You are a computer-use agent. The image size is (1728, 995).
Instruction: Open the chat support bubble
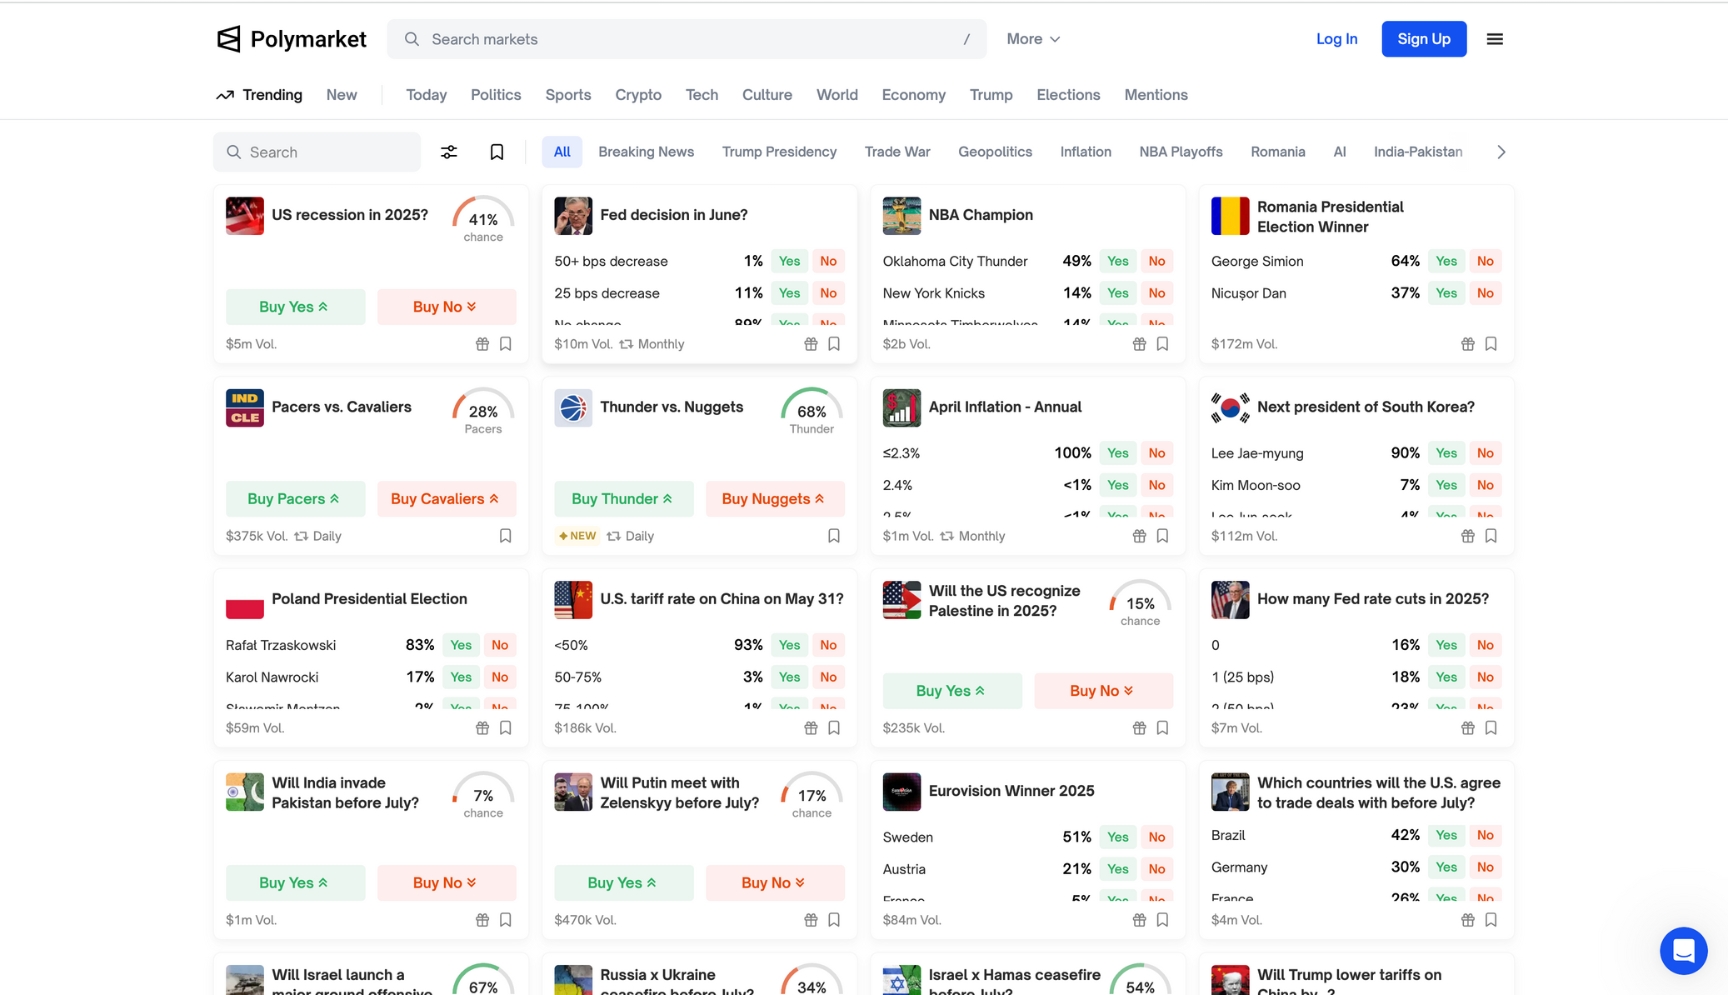[1684, 951]
